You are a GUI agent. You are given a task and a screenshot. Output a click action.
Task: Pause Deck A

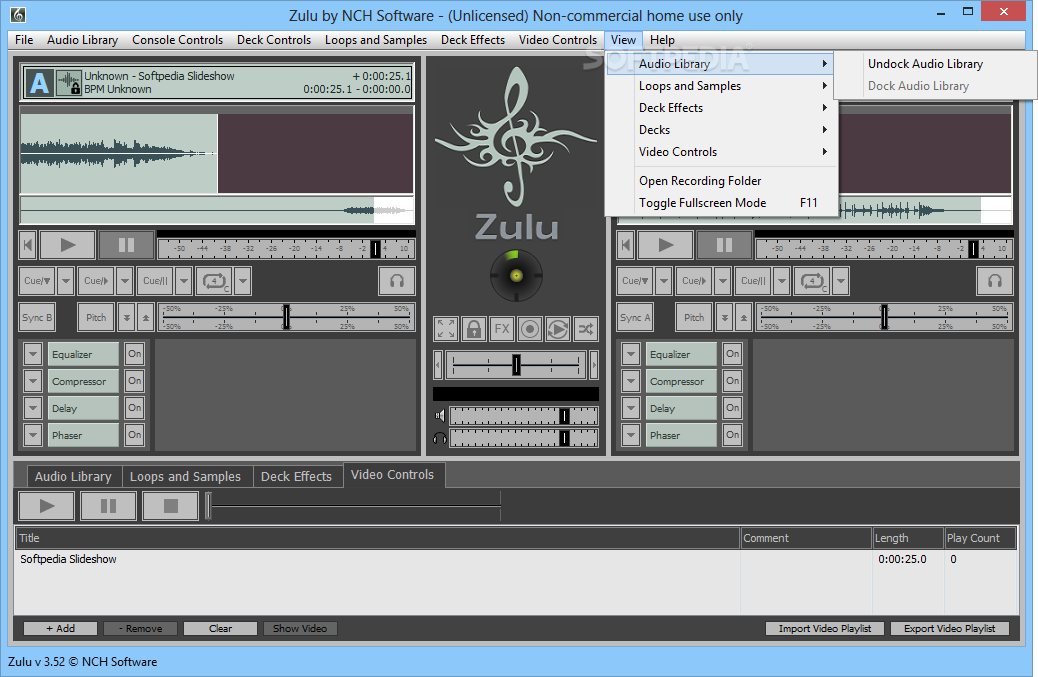(126, 245)
